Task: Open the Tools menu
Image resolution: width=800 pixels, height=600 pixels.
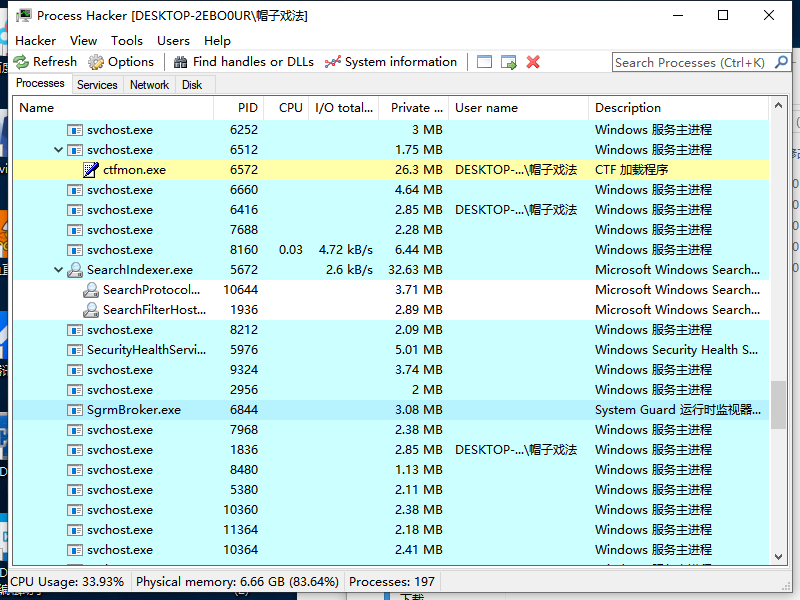Action: 127,41
